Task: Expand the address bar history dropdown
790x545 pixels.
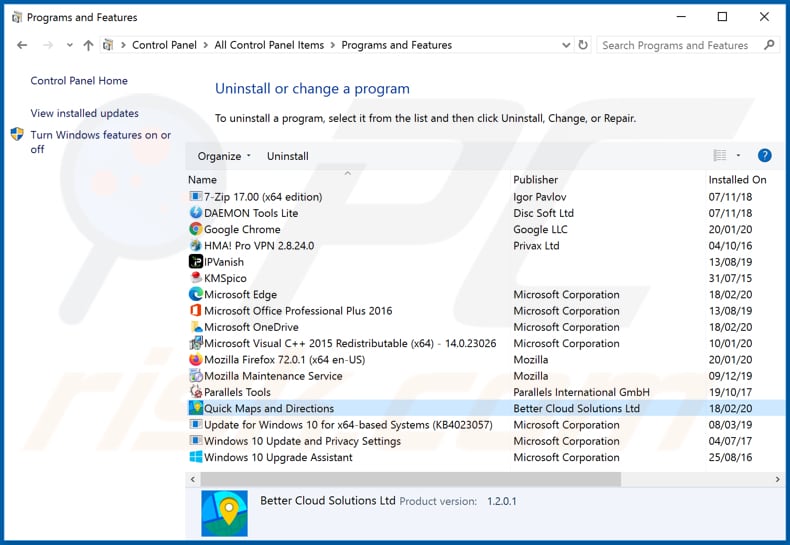Action: click(x=566, y=45)
